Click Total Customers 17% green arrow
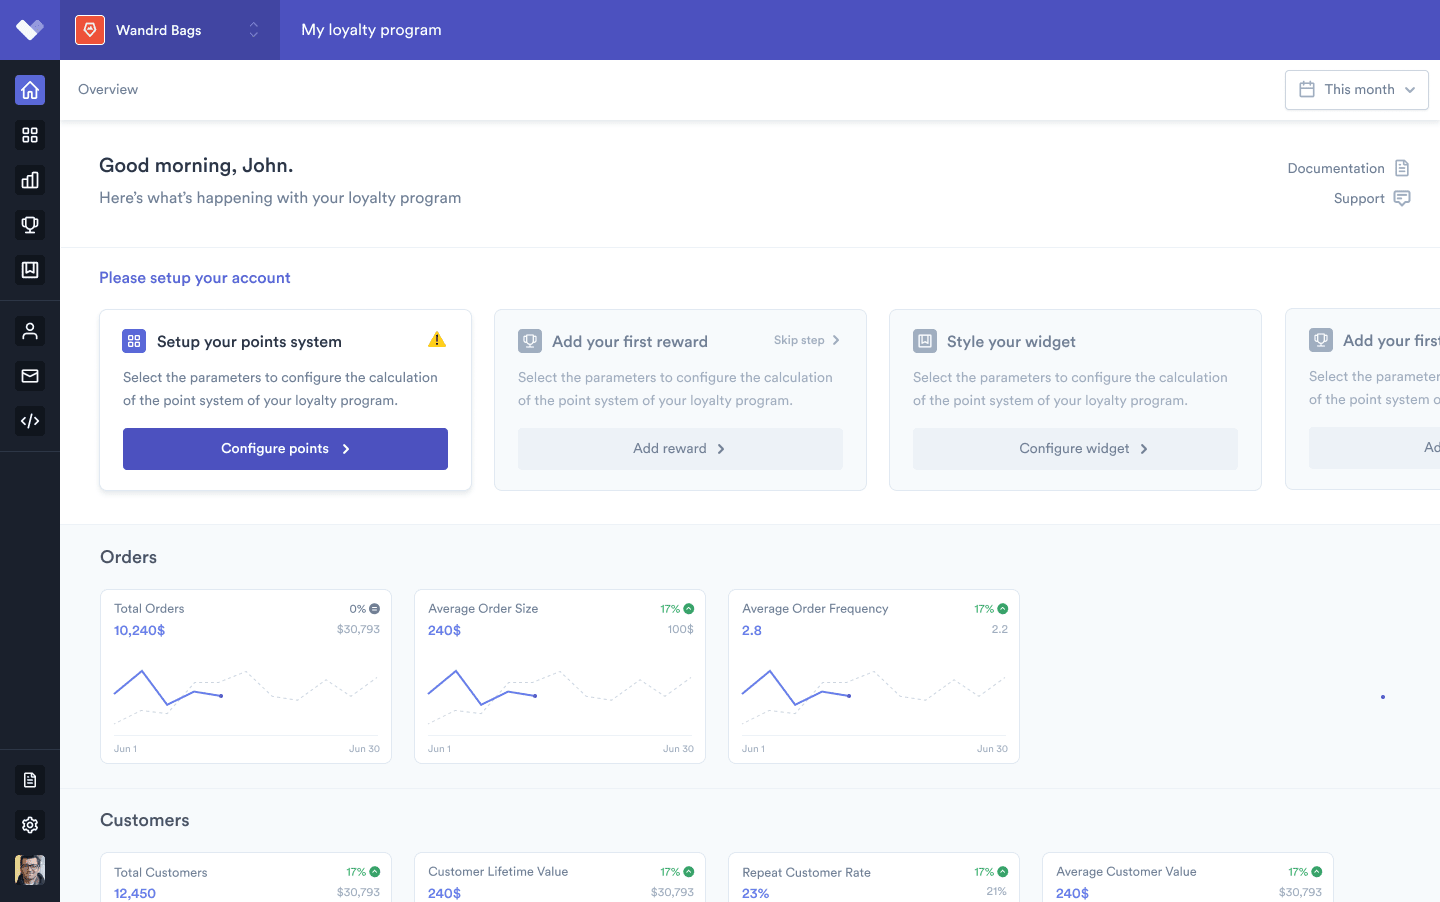 374,872
